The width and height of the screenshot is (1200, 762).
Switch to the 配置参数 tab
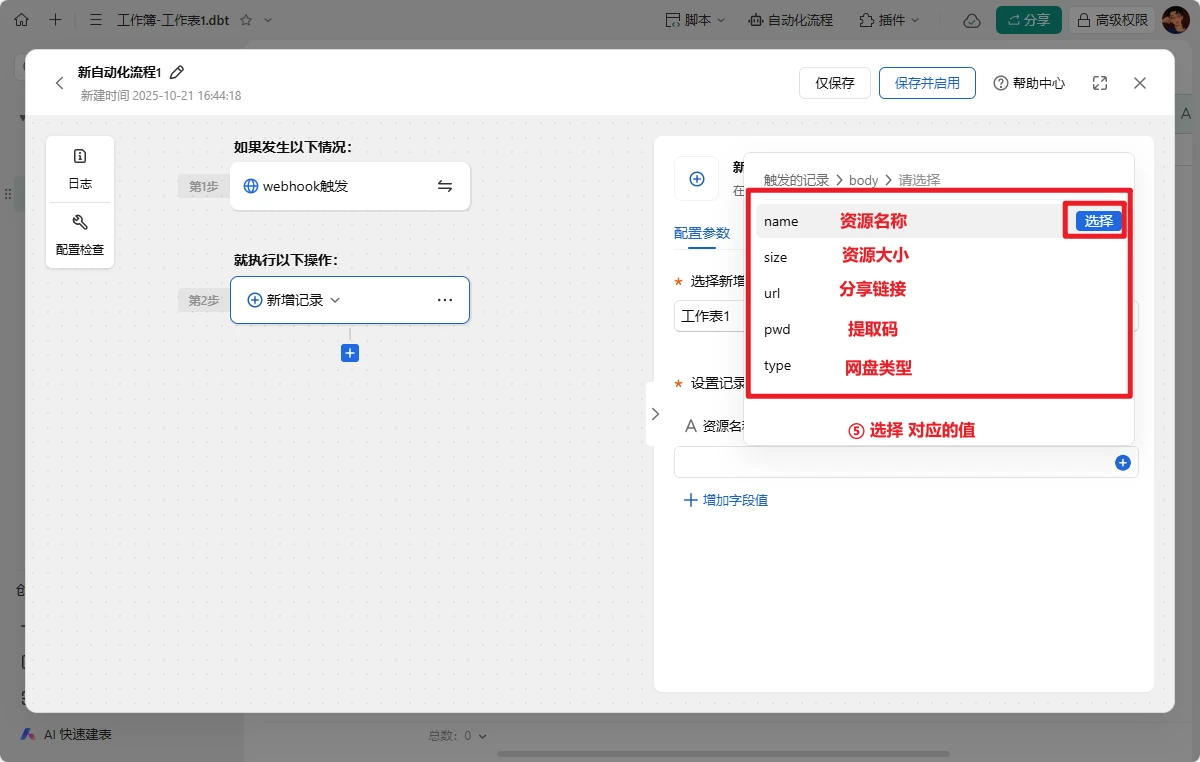pyautogui.click(x=702, y=233)
